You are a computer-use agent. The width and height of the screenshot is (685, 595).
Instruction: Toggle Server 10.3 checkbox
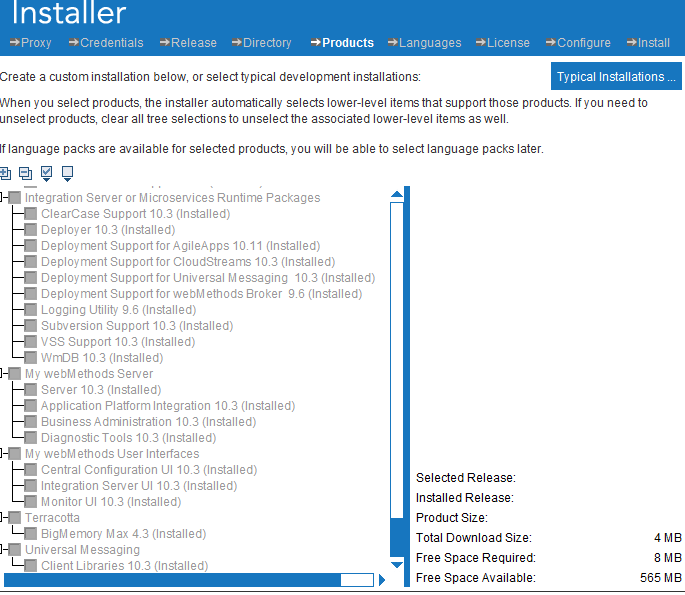tap(31, 390)
